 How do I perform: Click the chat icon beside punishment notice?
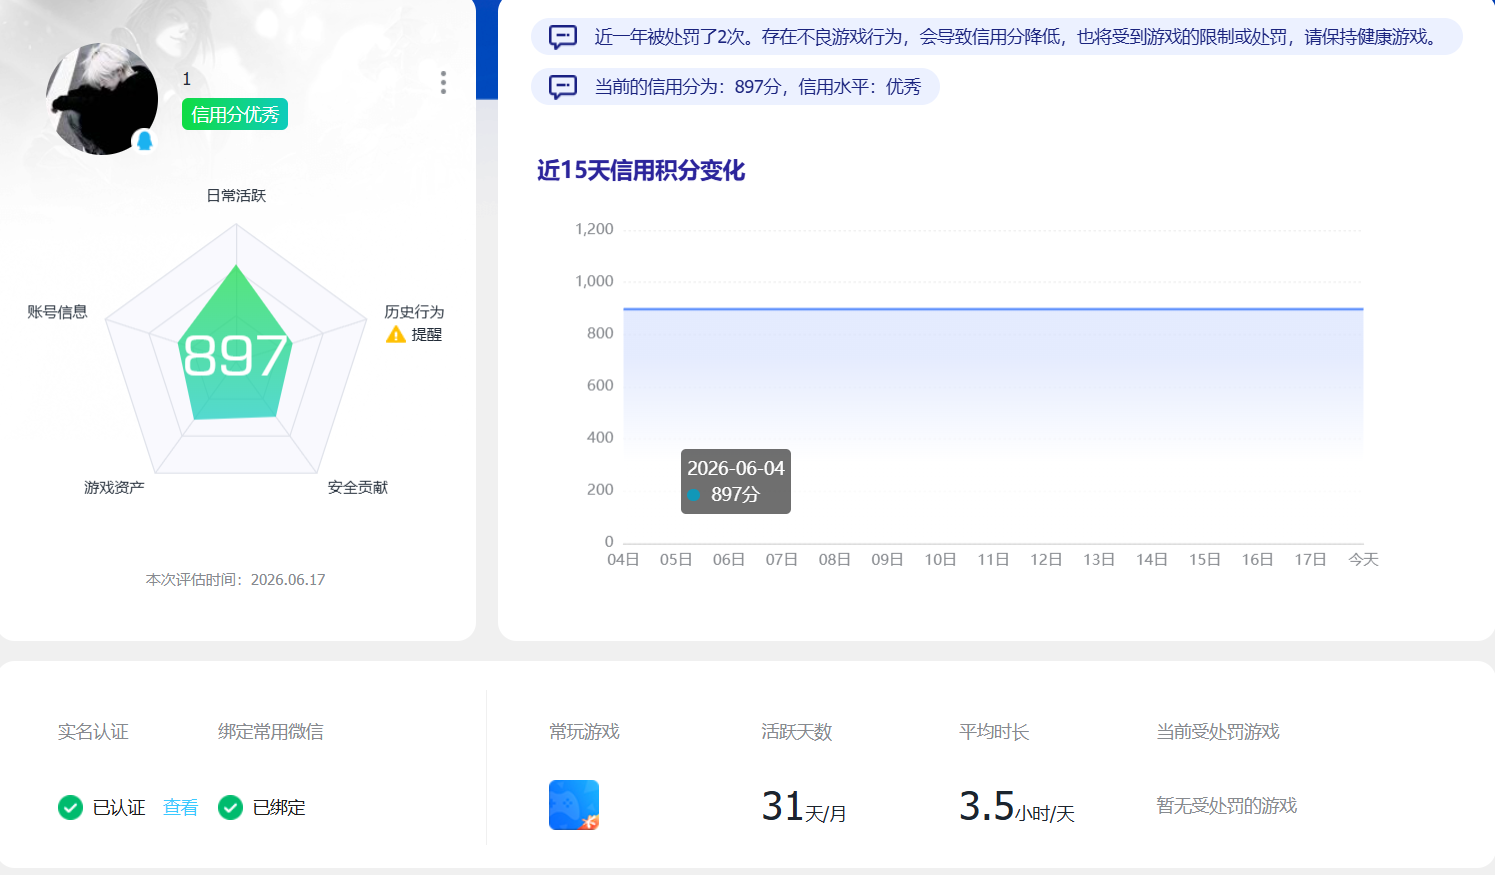pyautogui.click(x=563, y=37)
